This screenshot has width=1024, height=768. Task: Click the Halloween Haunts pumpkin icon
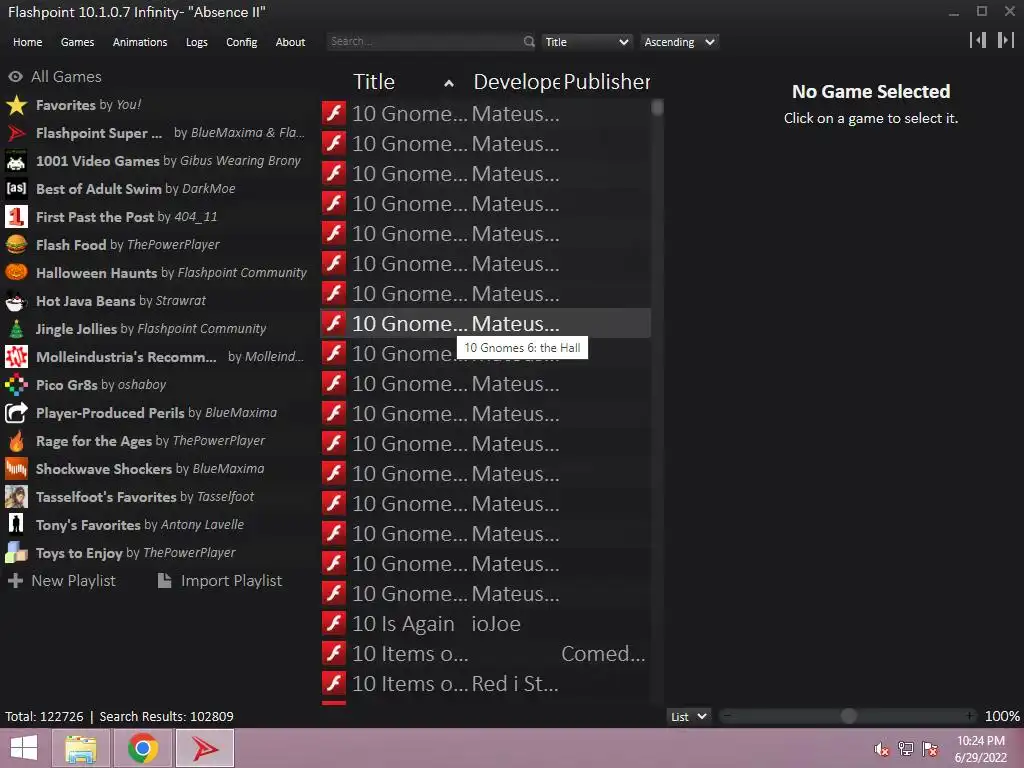tap(16, 272)
